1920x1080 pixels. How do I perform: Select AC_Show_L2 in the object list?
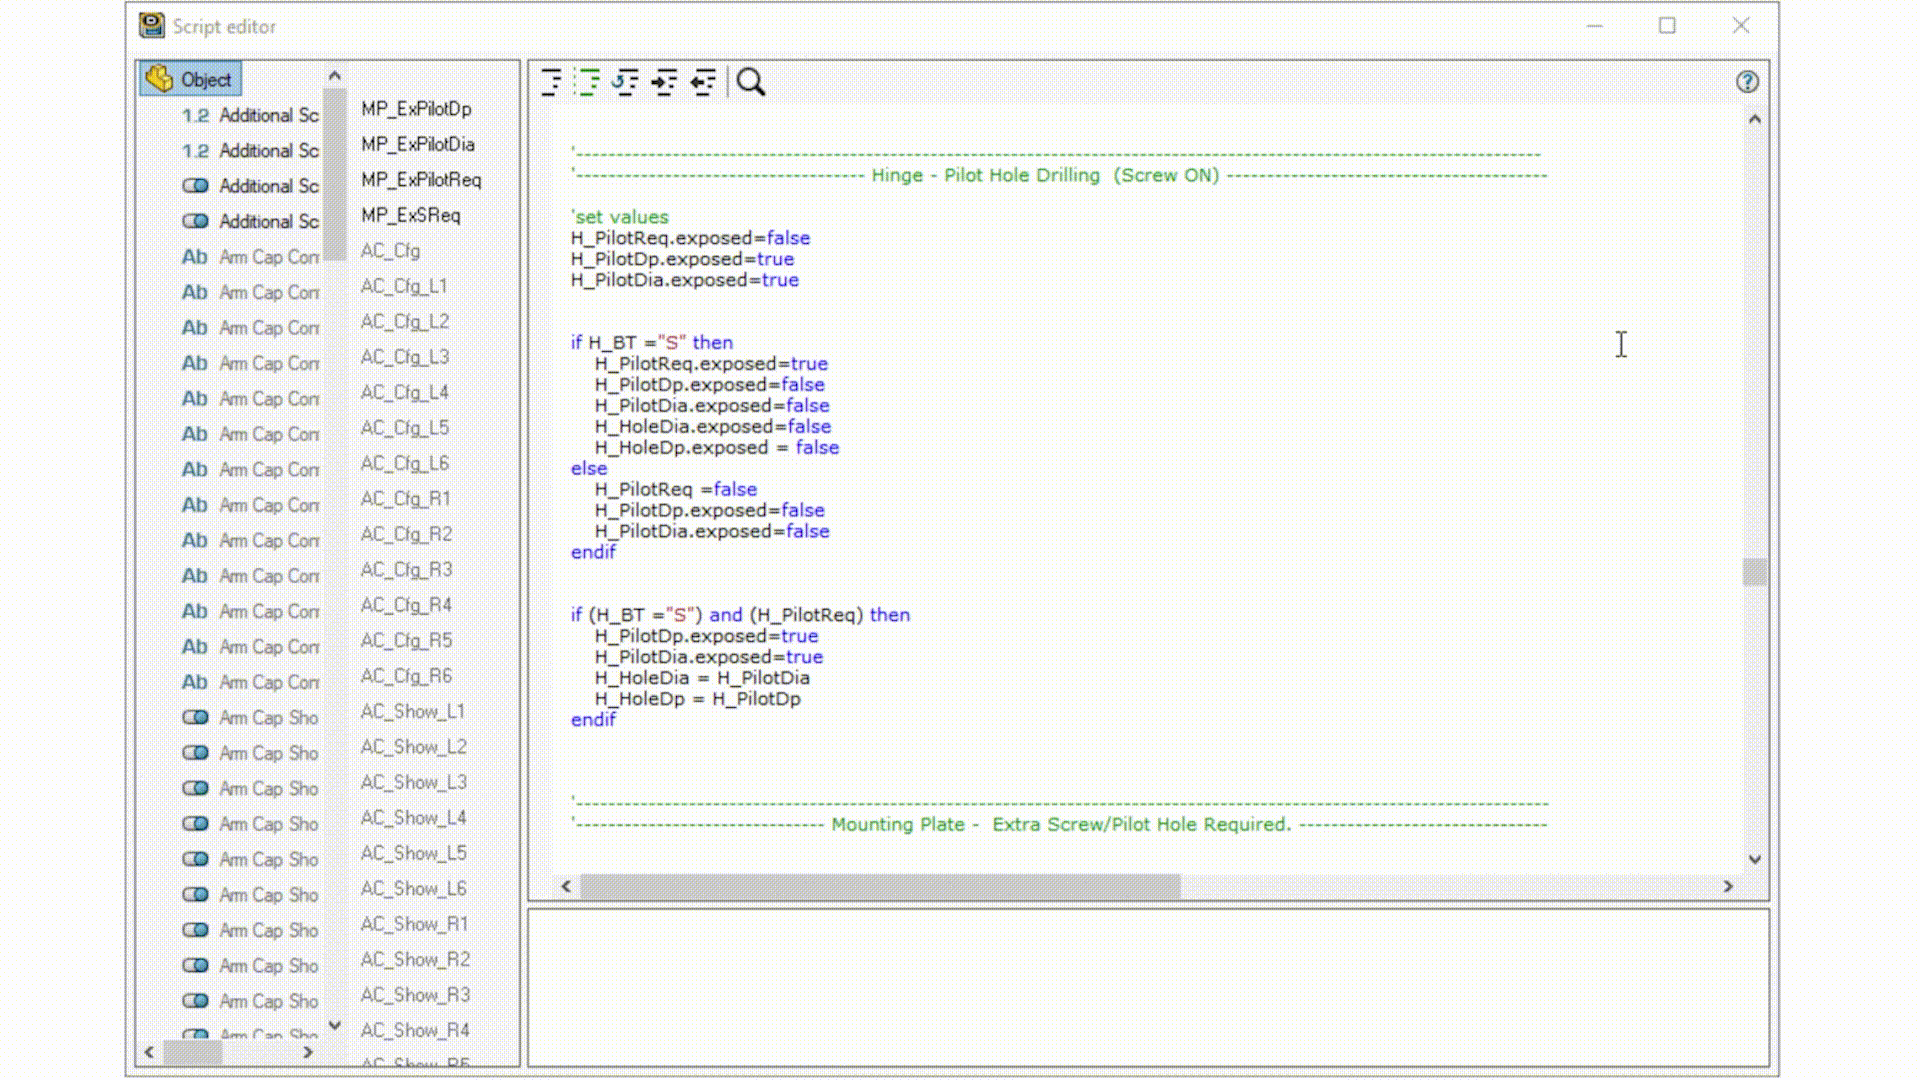[414, 747]
